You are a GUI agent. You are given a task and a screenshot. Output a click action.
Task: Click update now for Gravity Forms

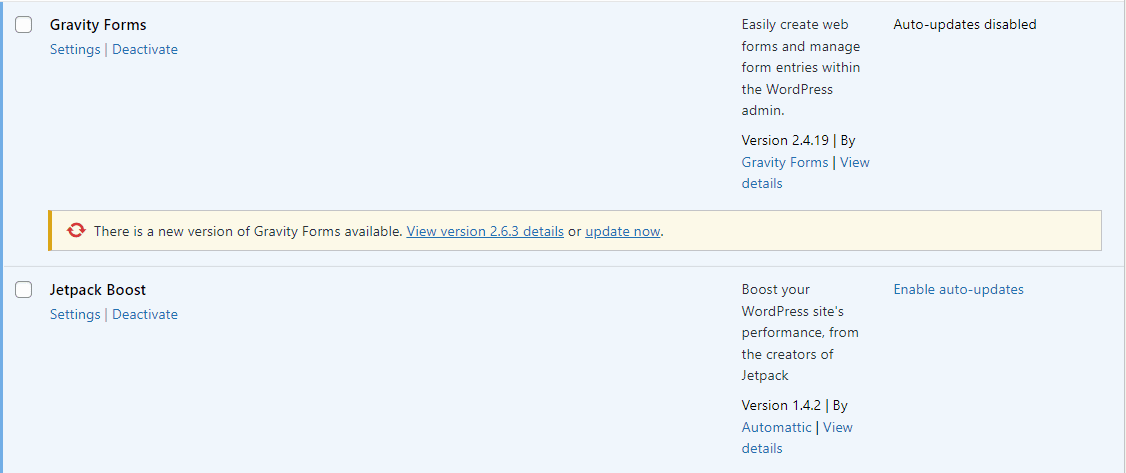(622, 231)
